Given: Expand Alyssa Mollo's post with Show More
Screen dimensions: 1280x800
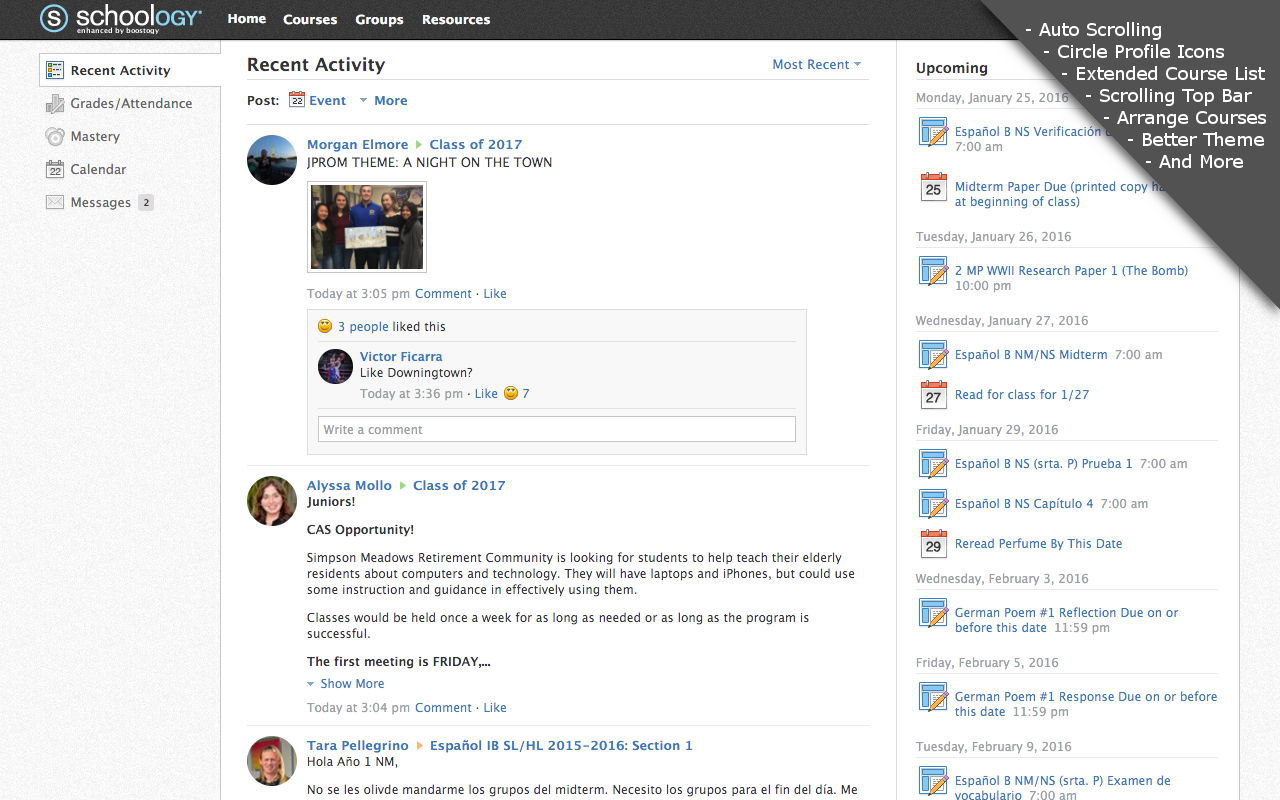Looking at the screenshot, I should (351, 684).
